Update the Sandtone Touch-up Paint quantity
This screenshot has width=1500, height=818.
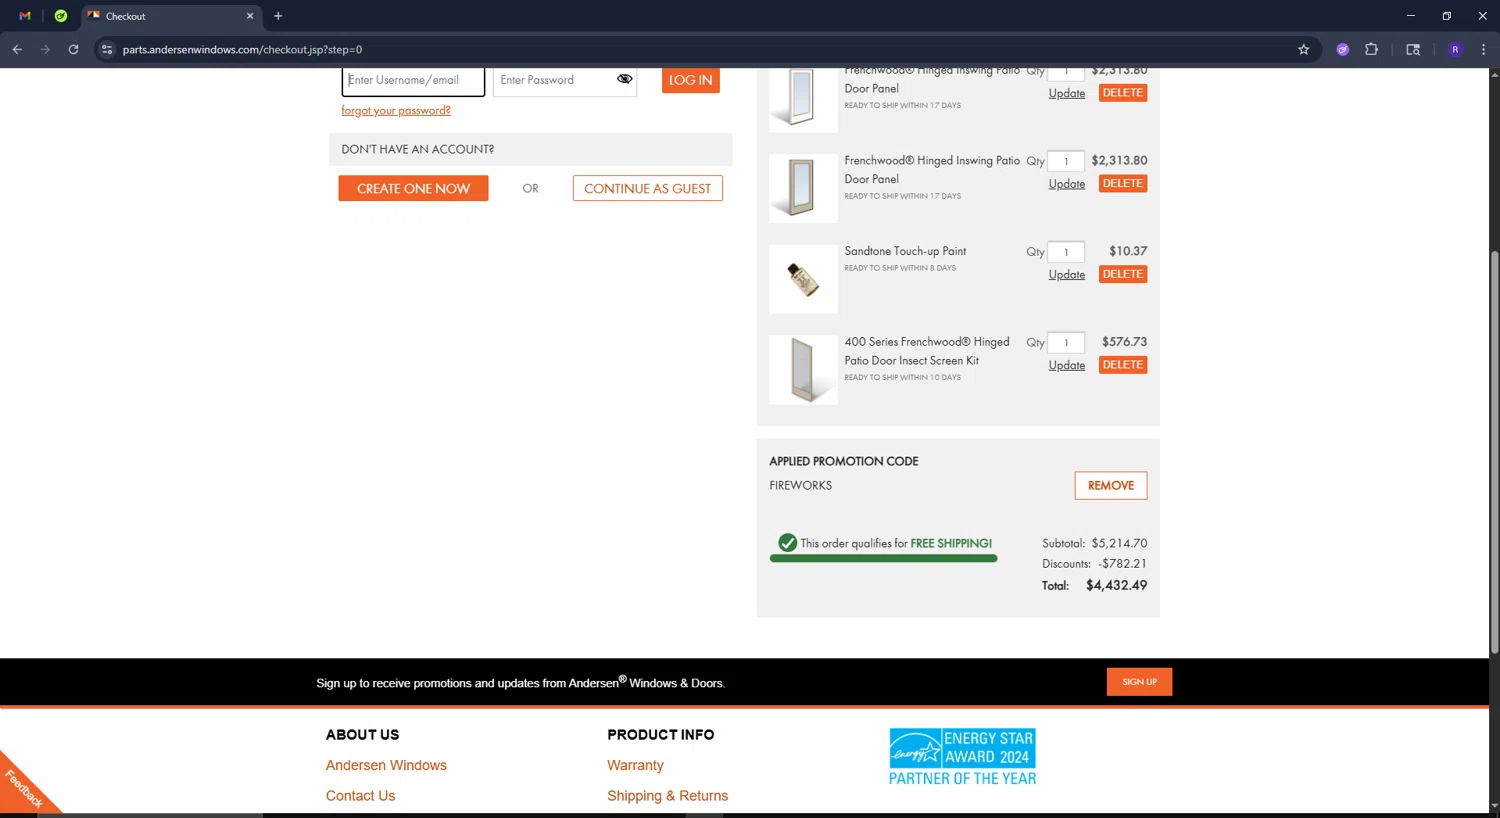coord(1067,275)
